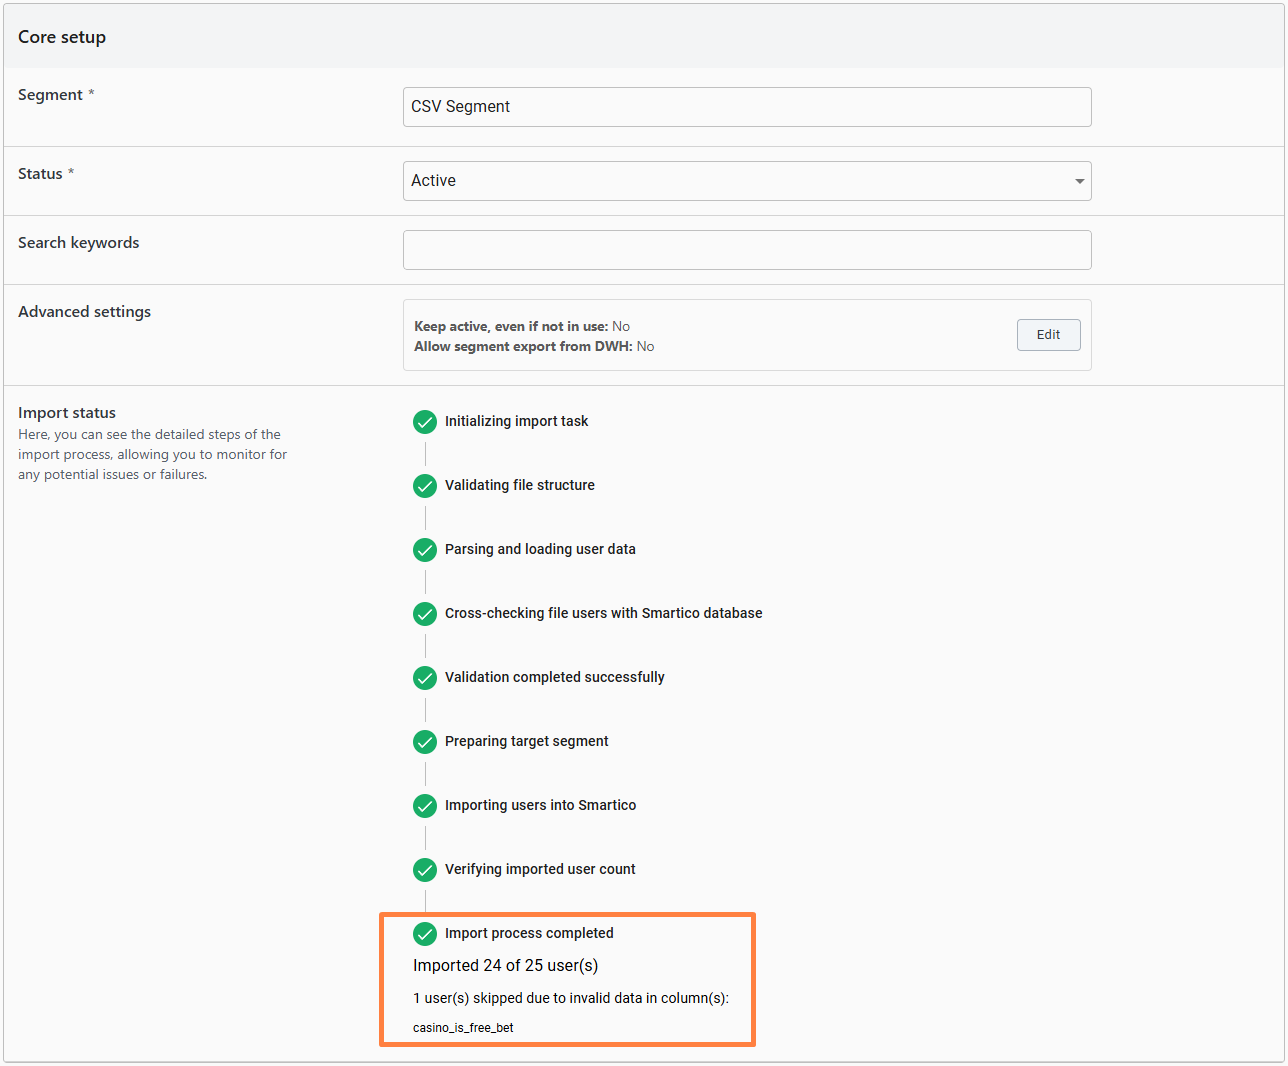Viewport: 1288px width, 1066px height.
Task: Click the Keep active, even if not in use setting
Action: point(521,326)
